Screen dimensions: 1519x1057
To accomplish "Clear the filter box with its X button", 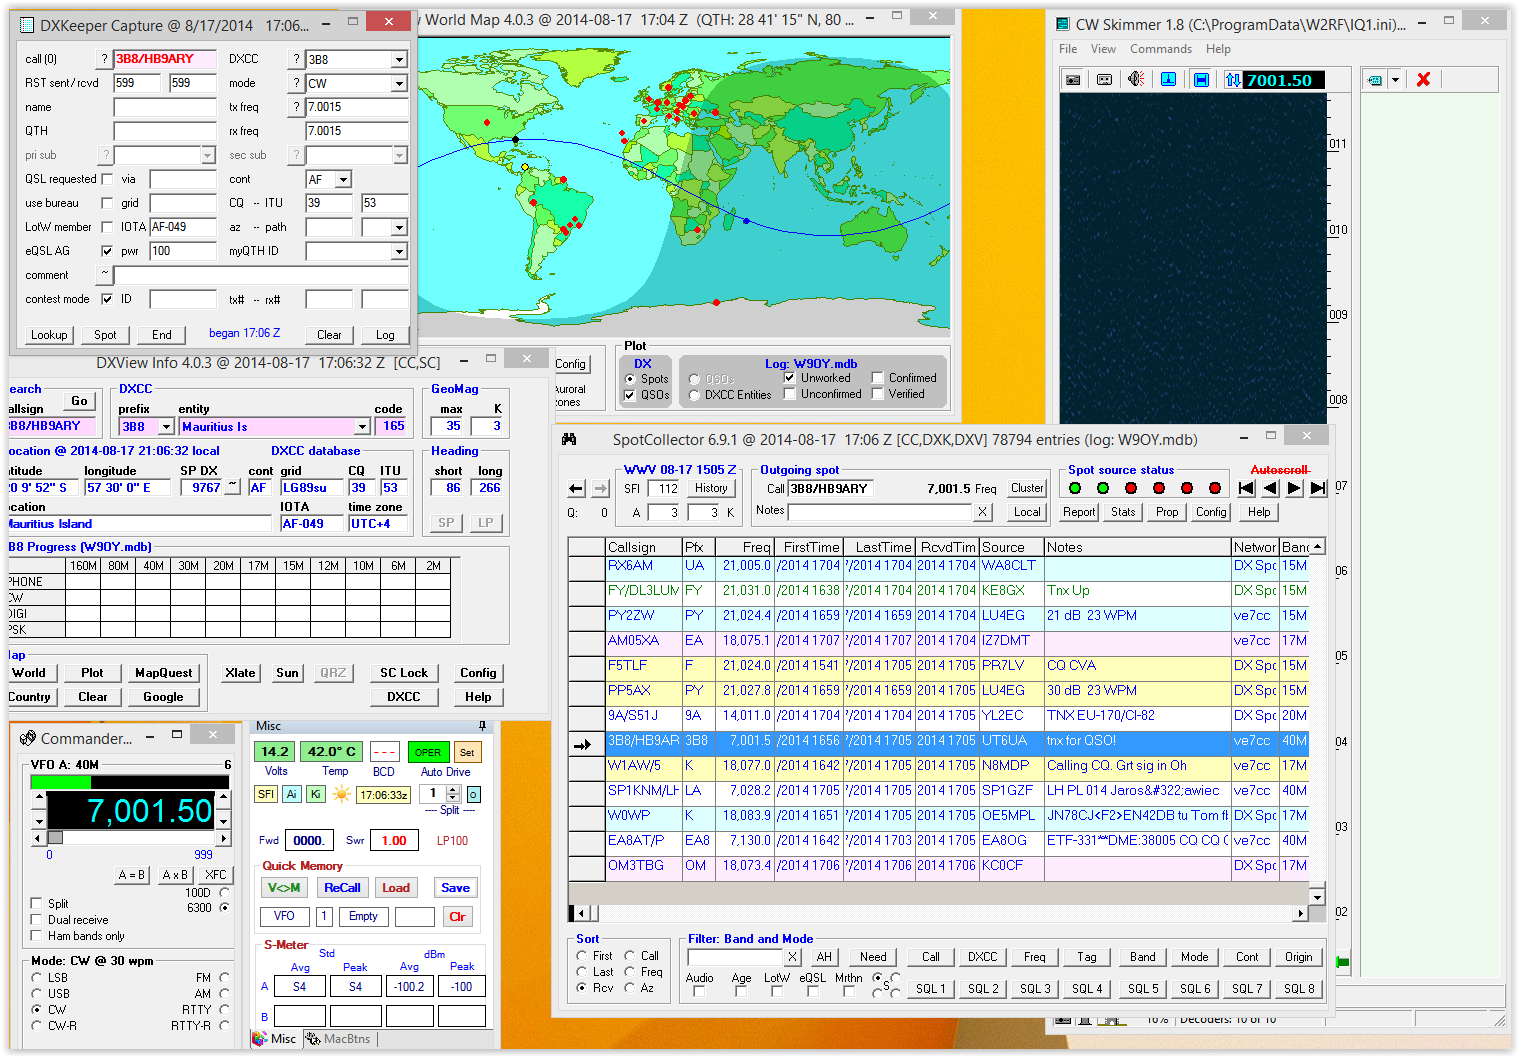I will pos(793,957).
